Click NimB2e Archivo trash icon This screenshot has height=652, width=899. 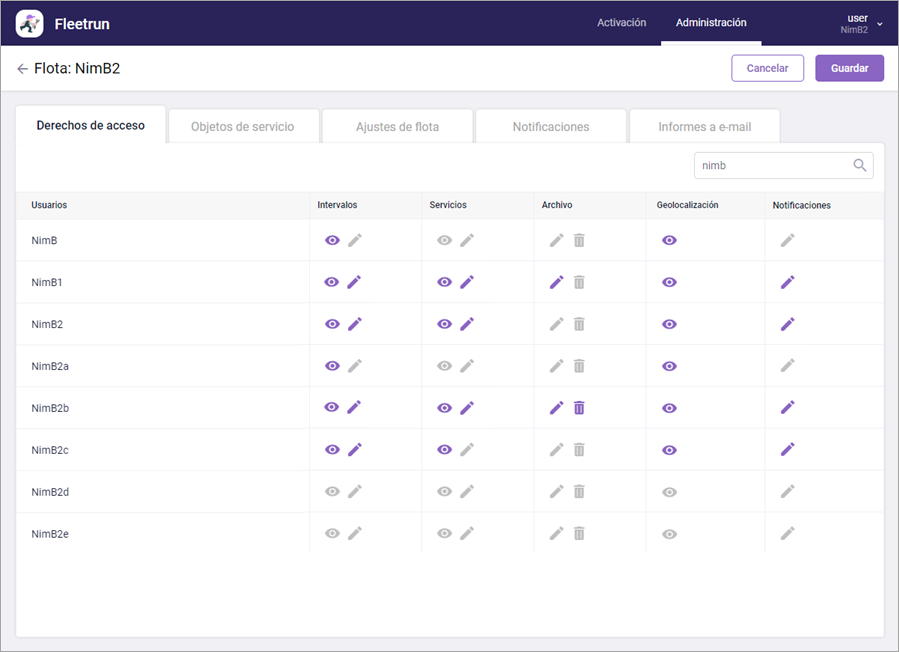(x=579, y=534)
